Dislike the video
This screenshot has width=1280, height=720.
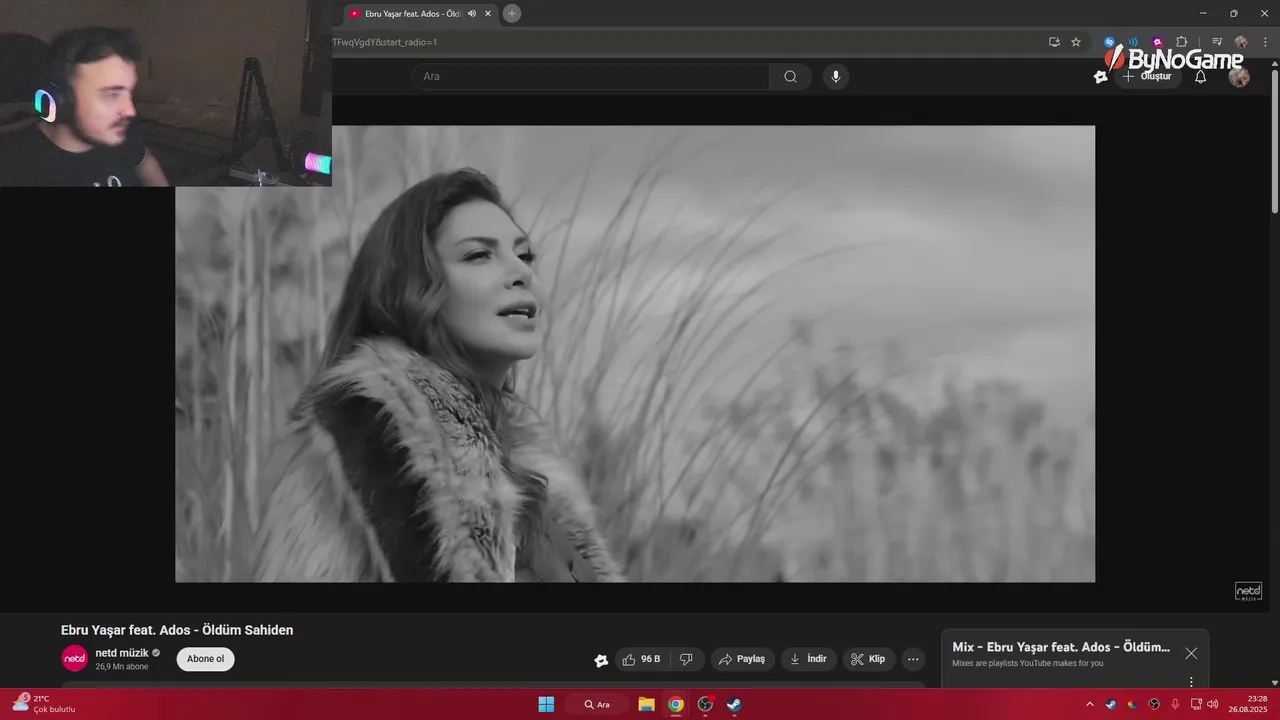[x=686, y=659]
